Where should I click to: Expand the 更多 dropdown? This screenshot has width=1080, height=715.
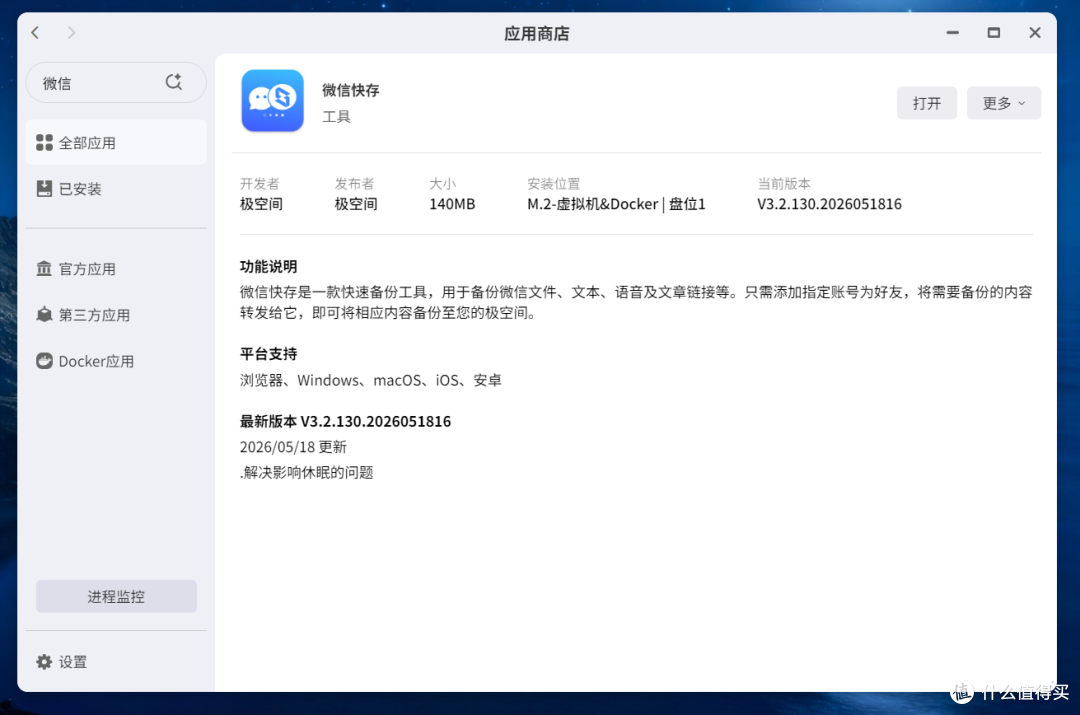coord(1004,103)
